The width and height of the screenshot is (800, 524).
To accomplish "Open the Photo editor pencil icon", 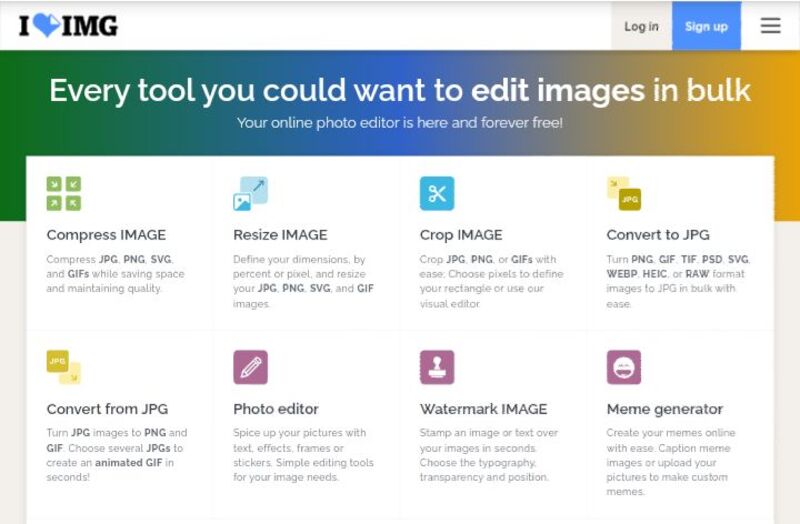I will 251,367.
